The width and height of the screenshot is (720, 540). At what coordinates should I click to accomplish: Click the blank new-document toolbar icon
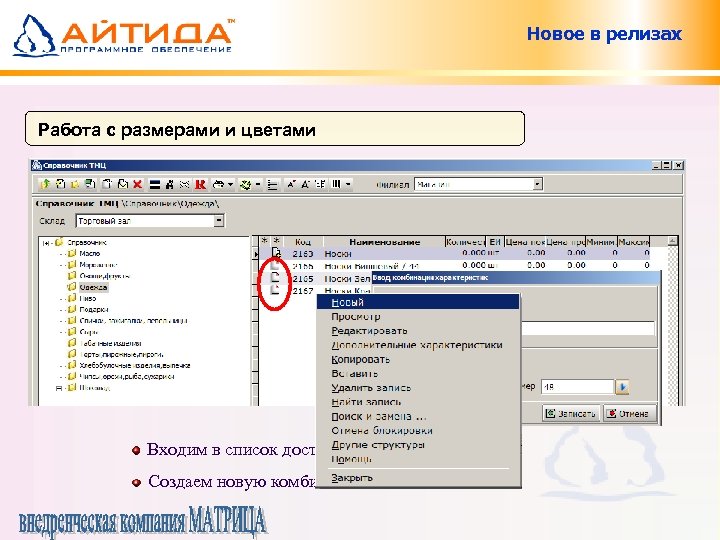(x=107, y=184)
